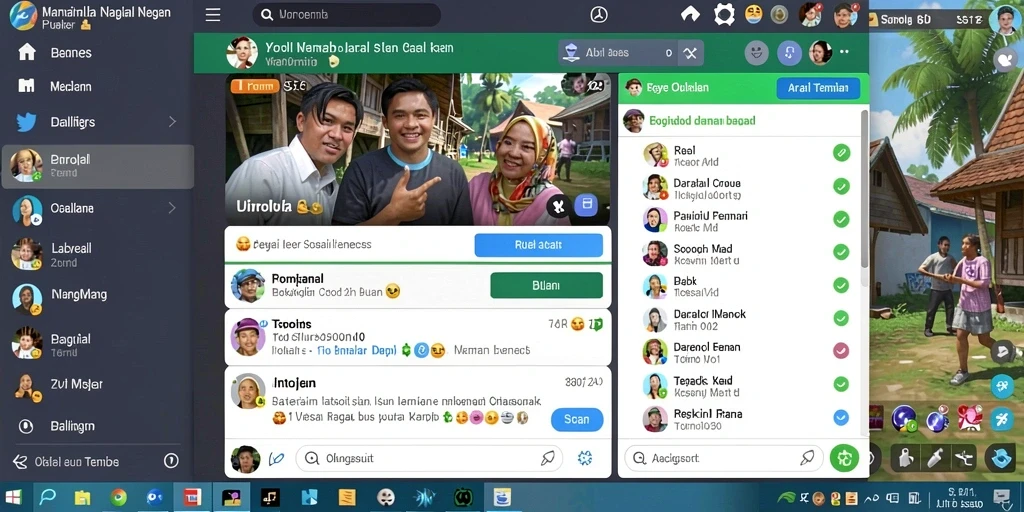
Task: Toggle the check for Sooogh Mad
Action: (x=841, y=252)
